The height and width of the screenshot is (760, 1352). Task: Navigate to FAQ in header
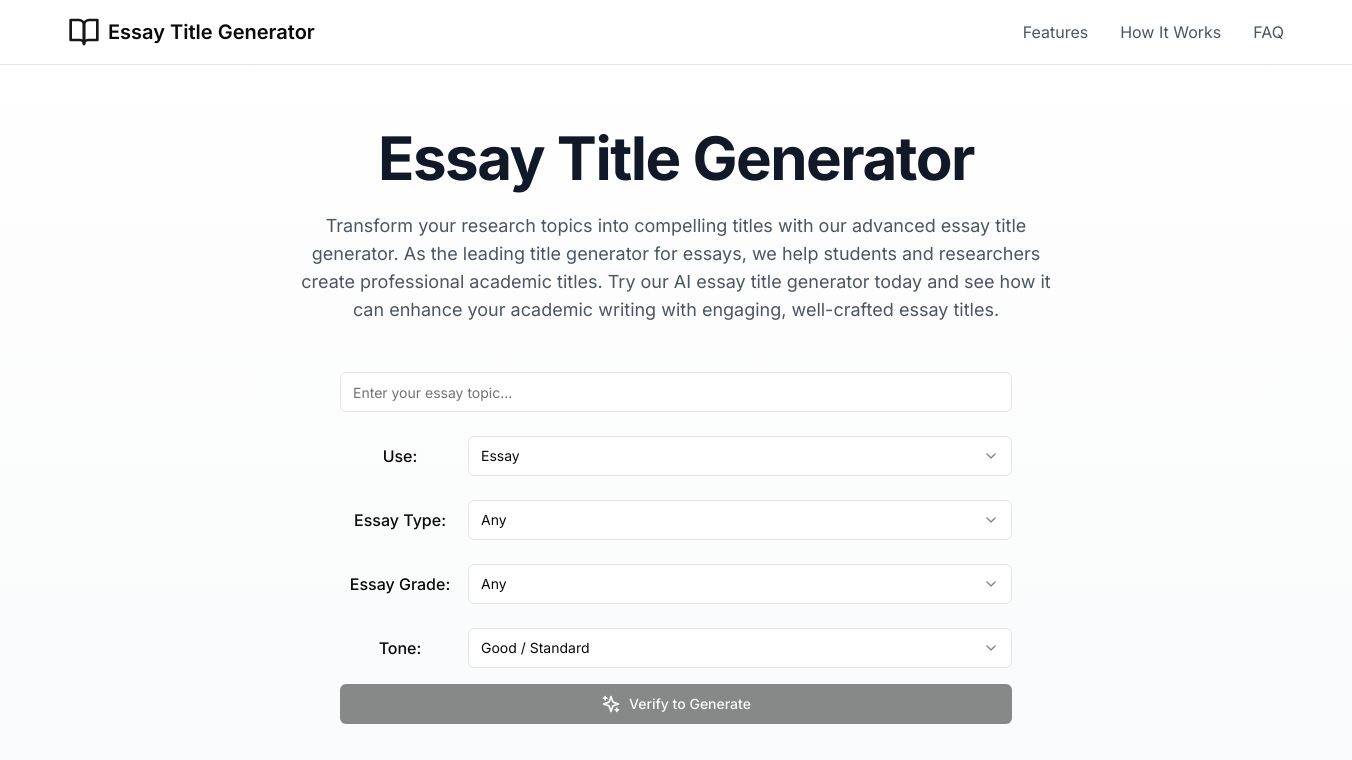click(1268, 32)
